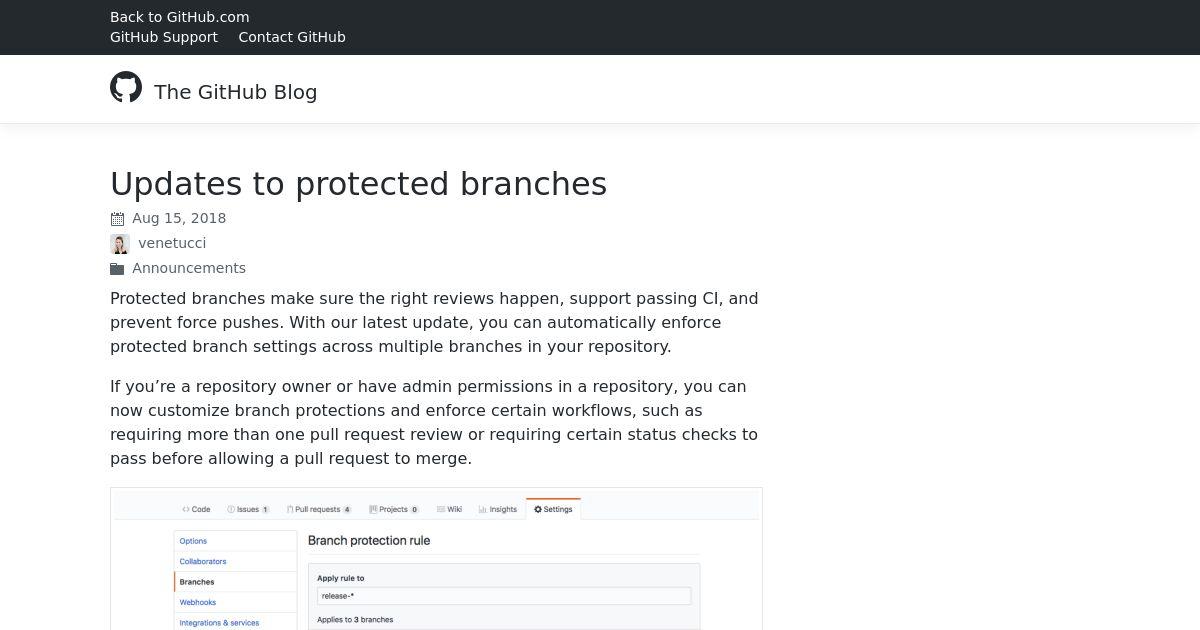Click the folder icon beside Announcements
1200x630 pixels.
pos(117,269)
